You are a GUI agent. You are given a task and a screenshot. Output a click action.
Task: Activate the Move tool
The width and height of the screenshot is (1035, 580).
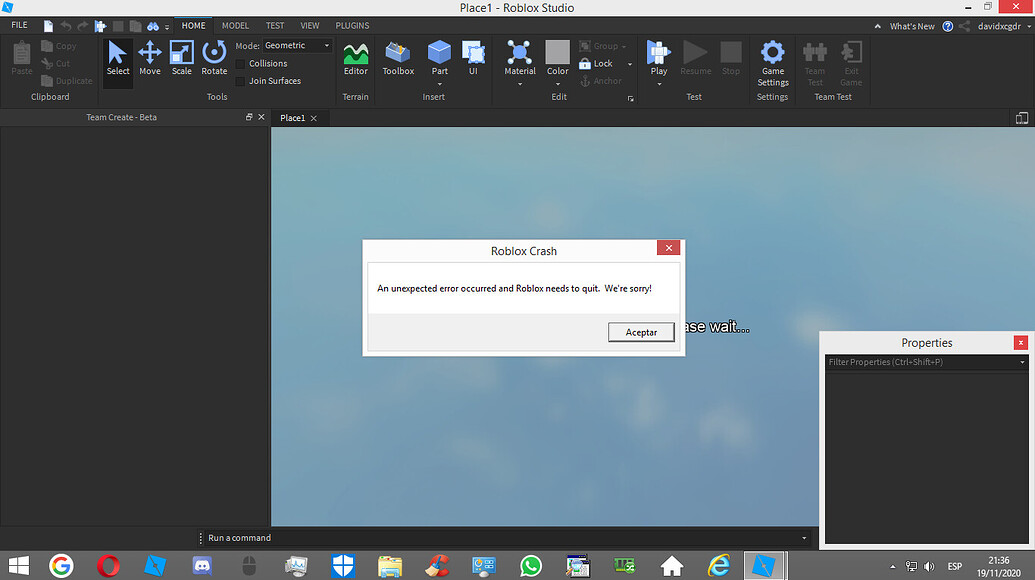[150, 59]
